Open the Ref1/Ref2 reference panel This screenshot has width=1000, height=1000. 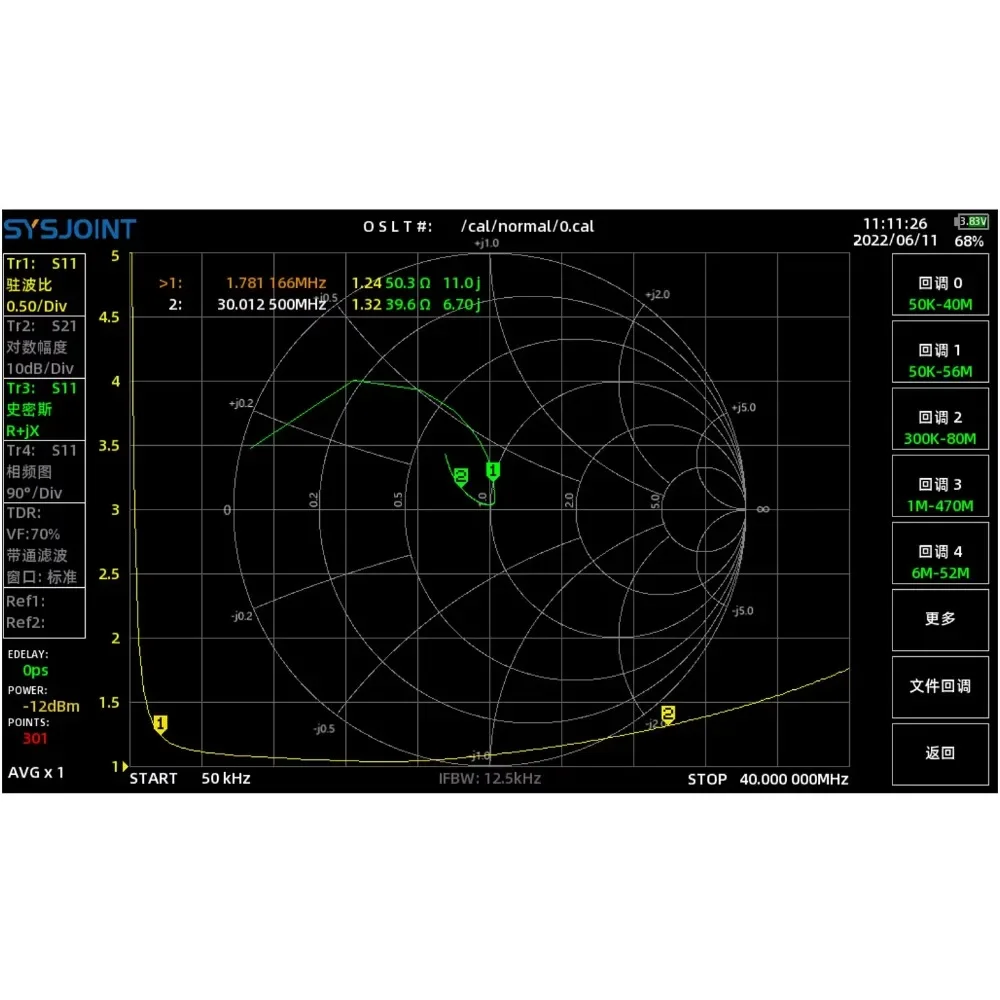(x=44, y=612)
